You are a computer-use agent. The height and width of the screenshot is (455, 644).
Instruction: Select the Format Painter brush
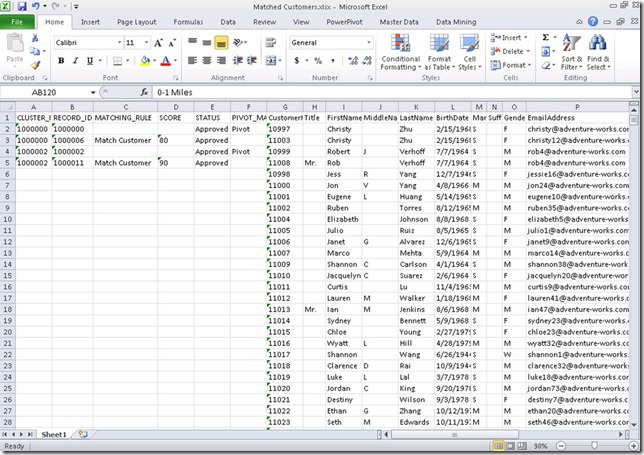35,64
